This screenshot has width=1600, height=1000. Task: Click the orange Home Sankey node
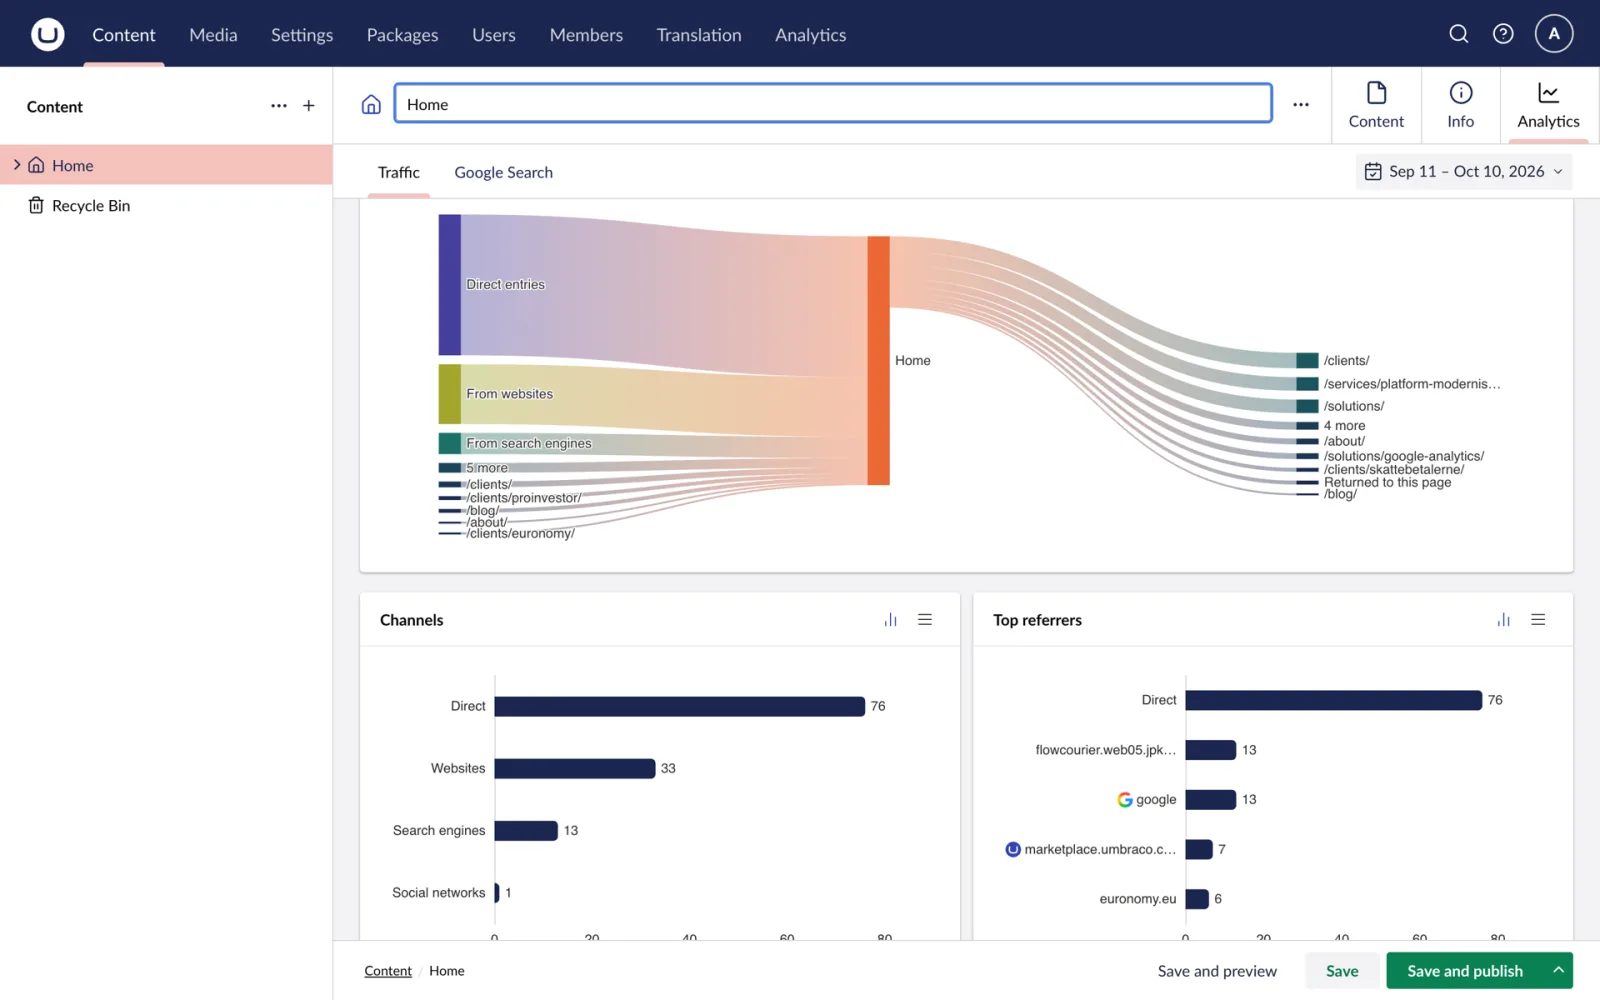(878, 361)
